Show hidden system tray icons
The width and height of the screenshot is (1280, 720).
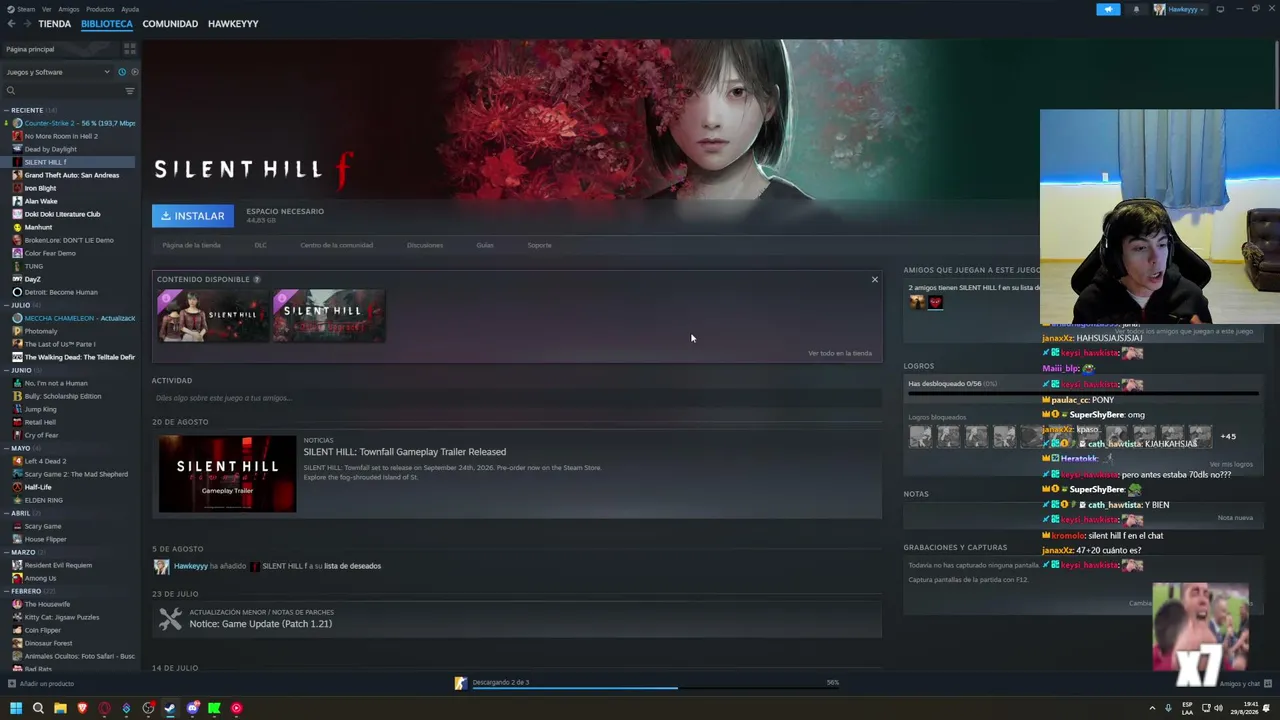1152,708
